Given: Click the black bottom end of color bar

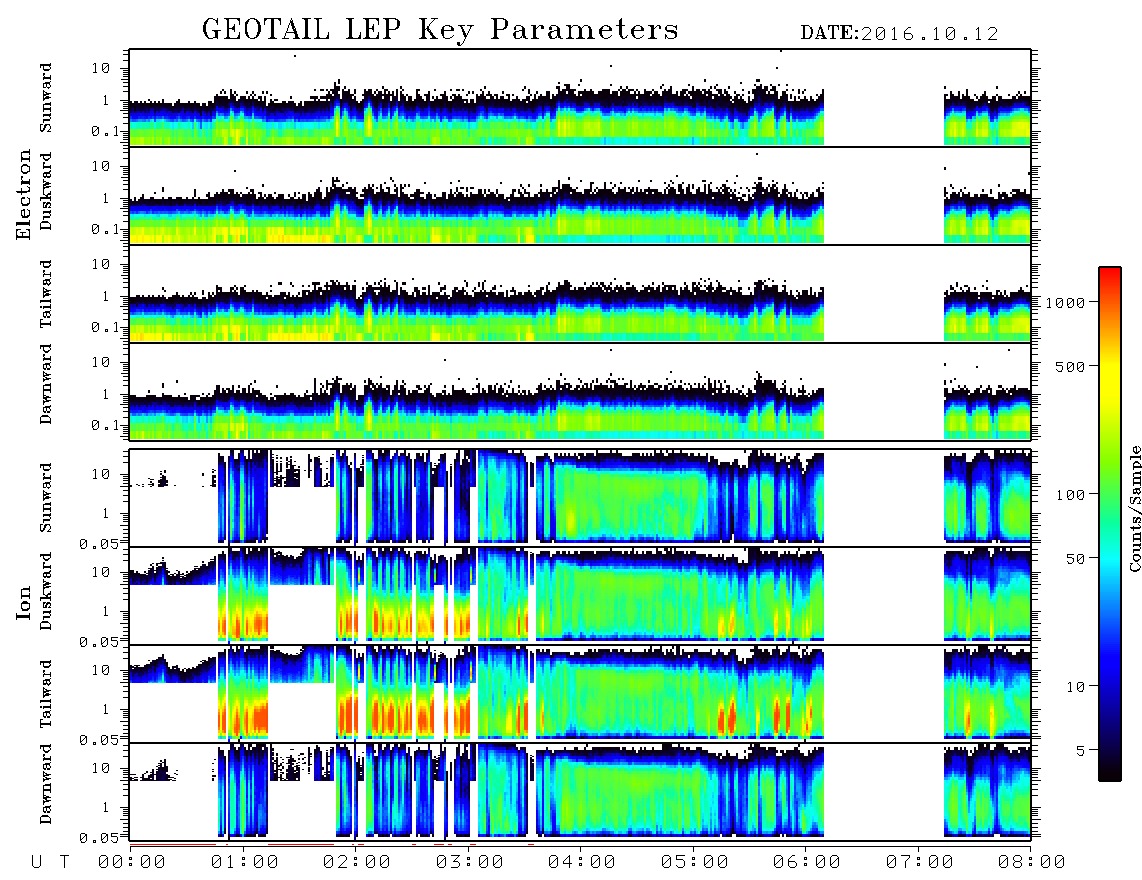Looking at the screenshot, I should tap(1110, 774).
